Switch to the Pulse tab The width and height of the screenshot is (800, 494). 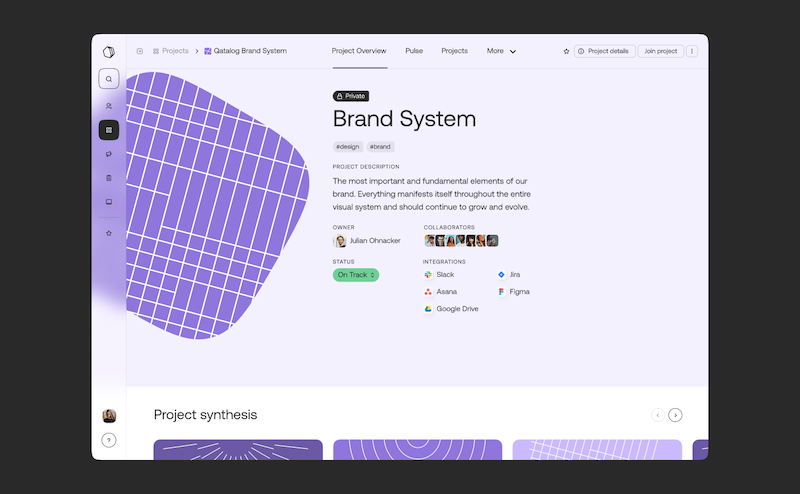click(x=414, y=51)
